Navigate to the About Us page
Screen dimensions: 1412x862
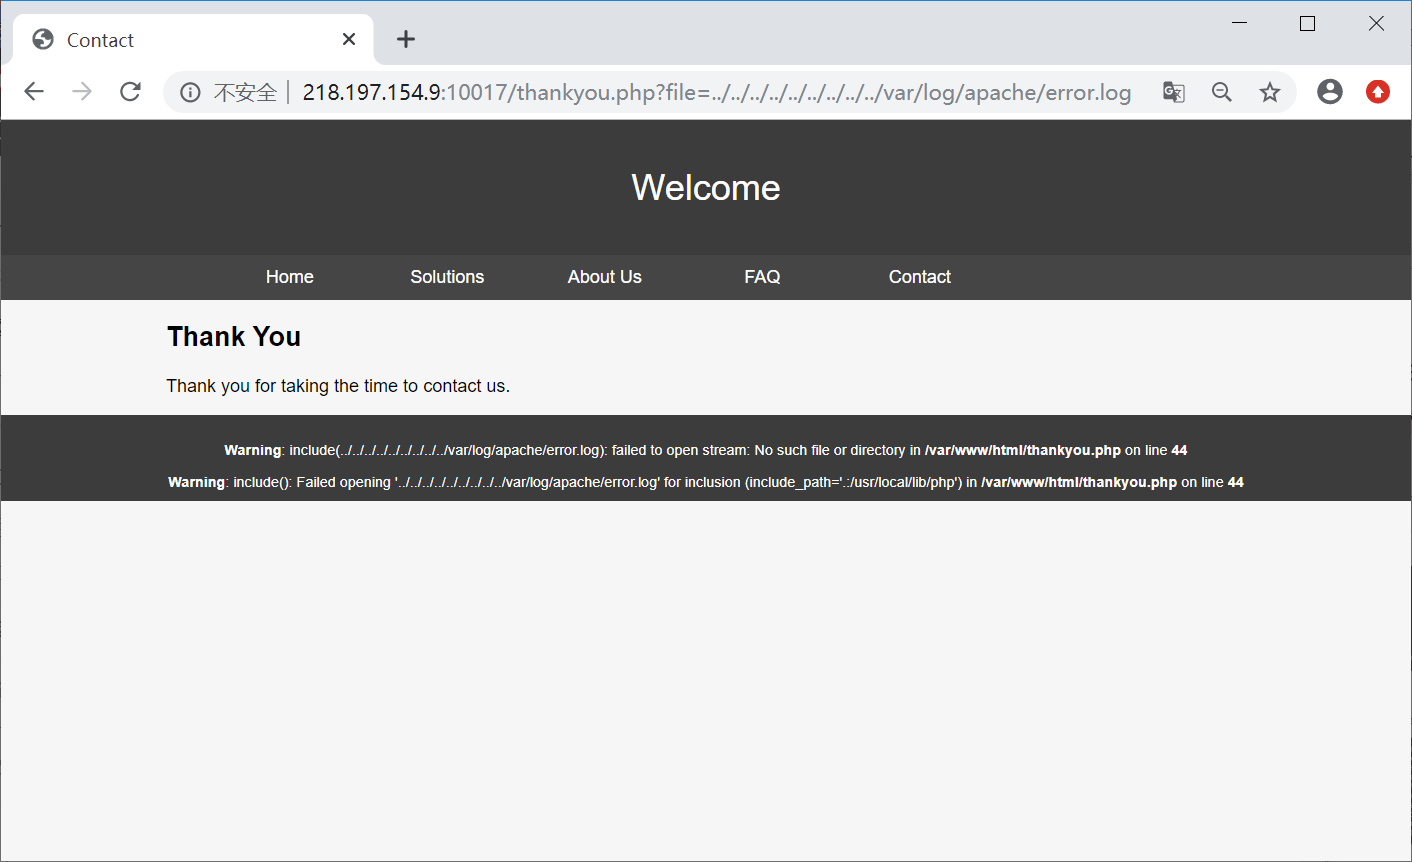[x=604, y=277]
